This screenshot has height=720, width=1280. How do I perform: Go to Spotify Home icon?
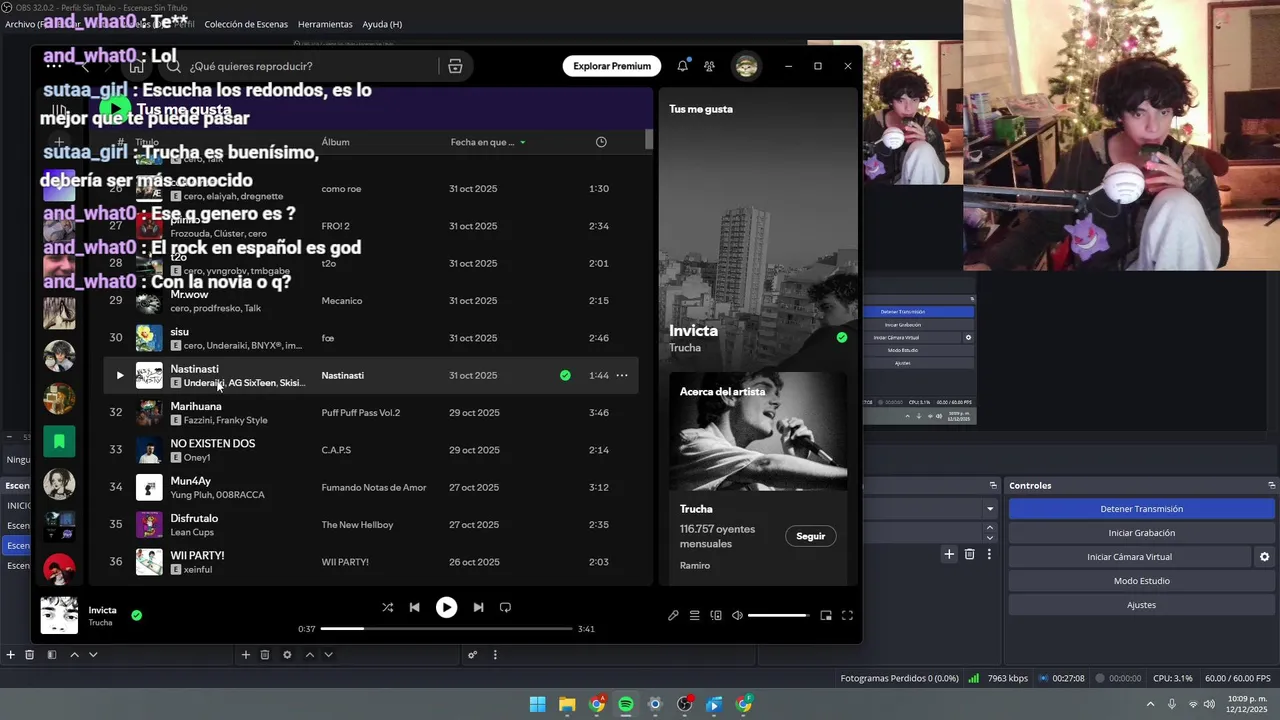point(137,66)
